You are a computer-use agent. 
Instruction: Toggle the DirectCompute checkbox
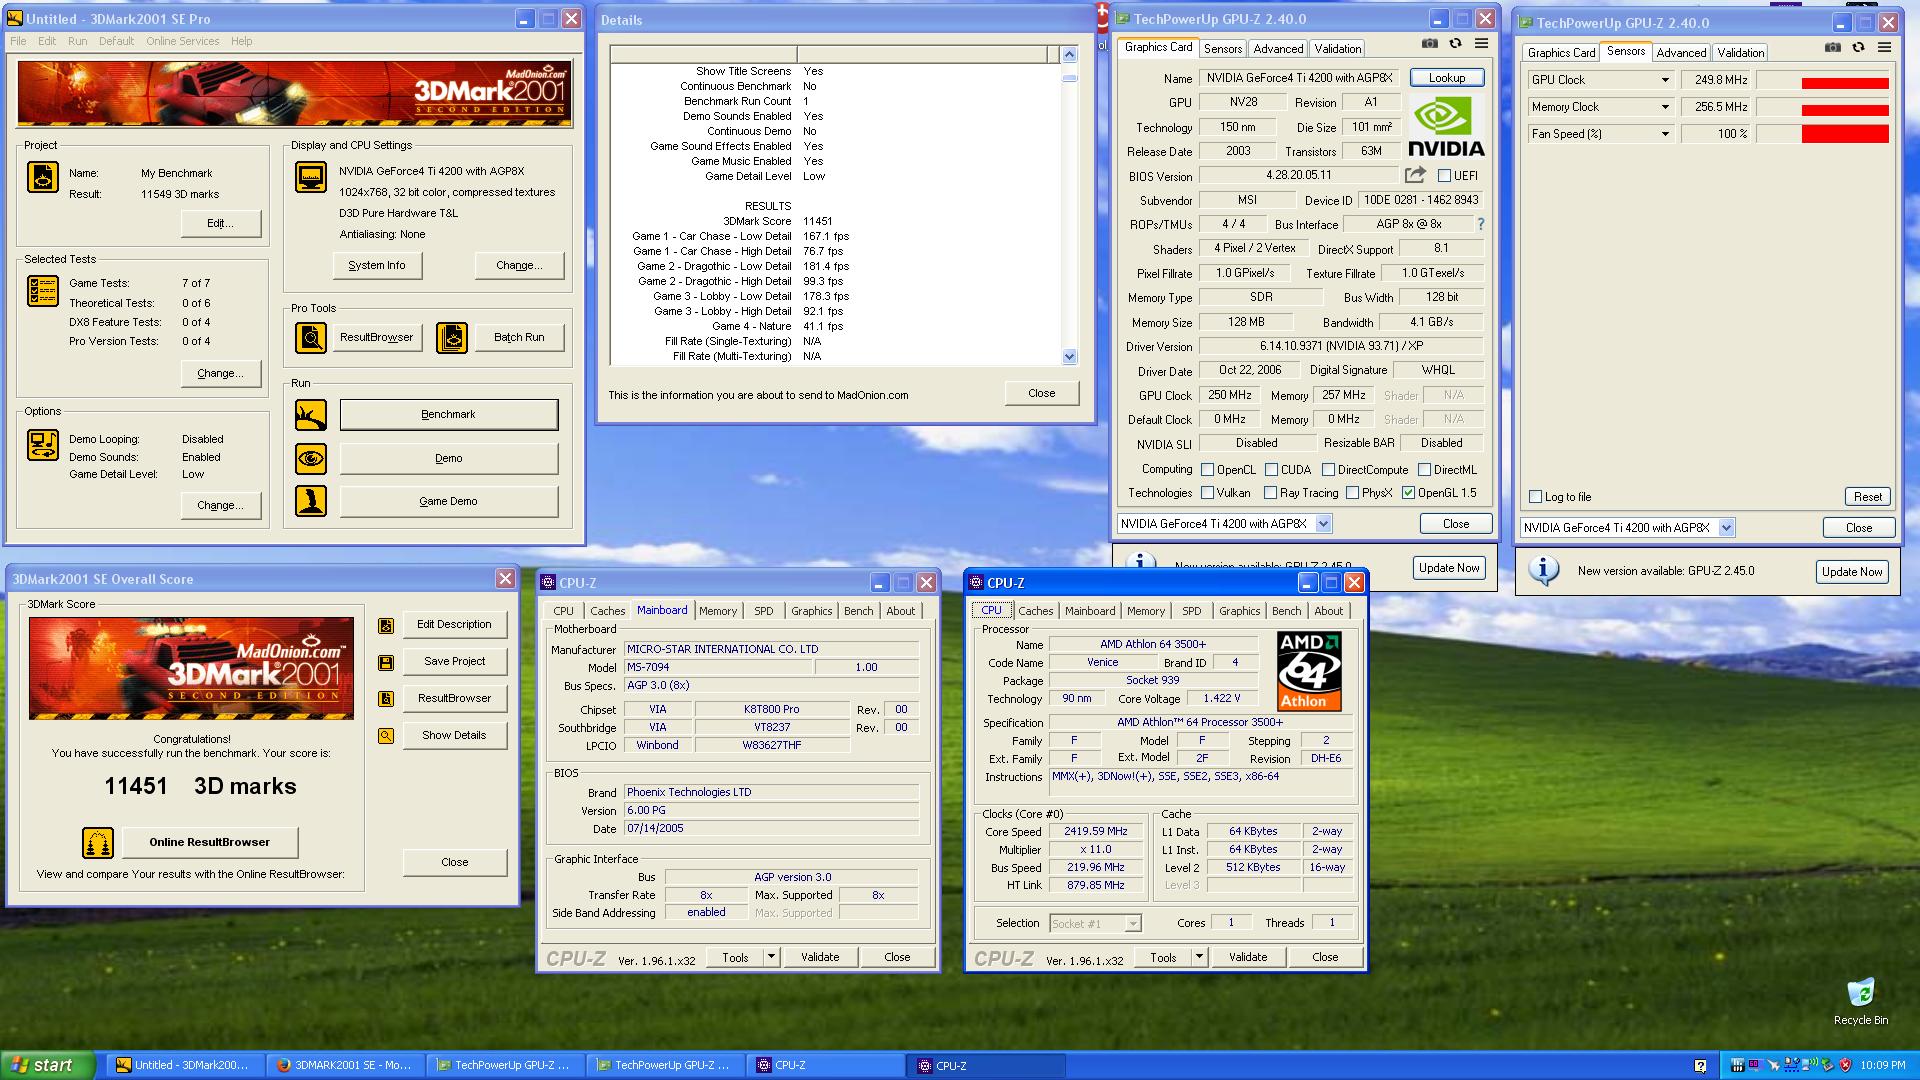click(x=1328, y=470)
